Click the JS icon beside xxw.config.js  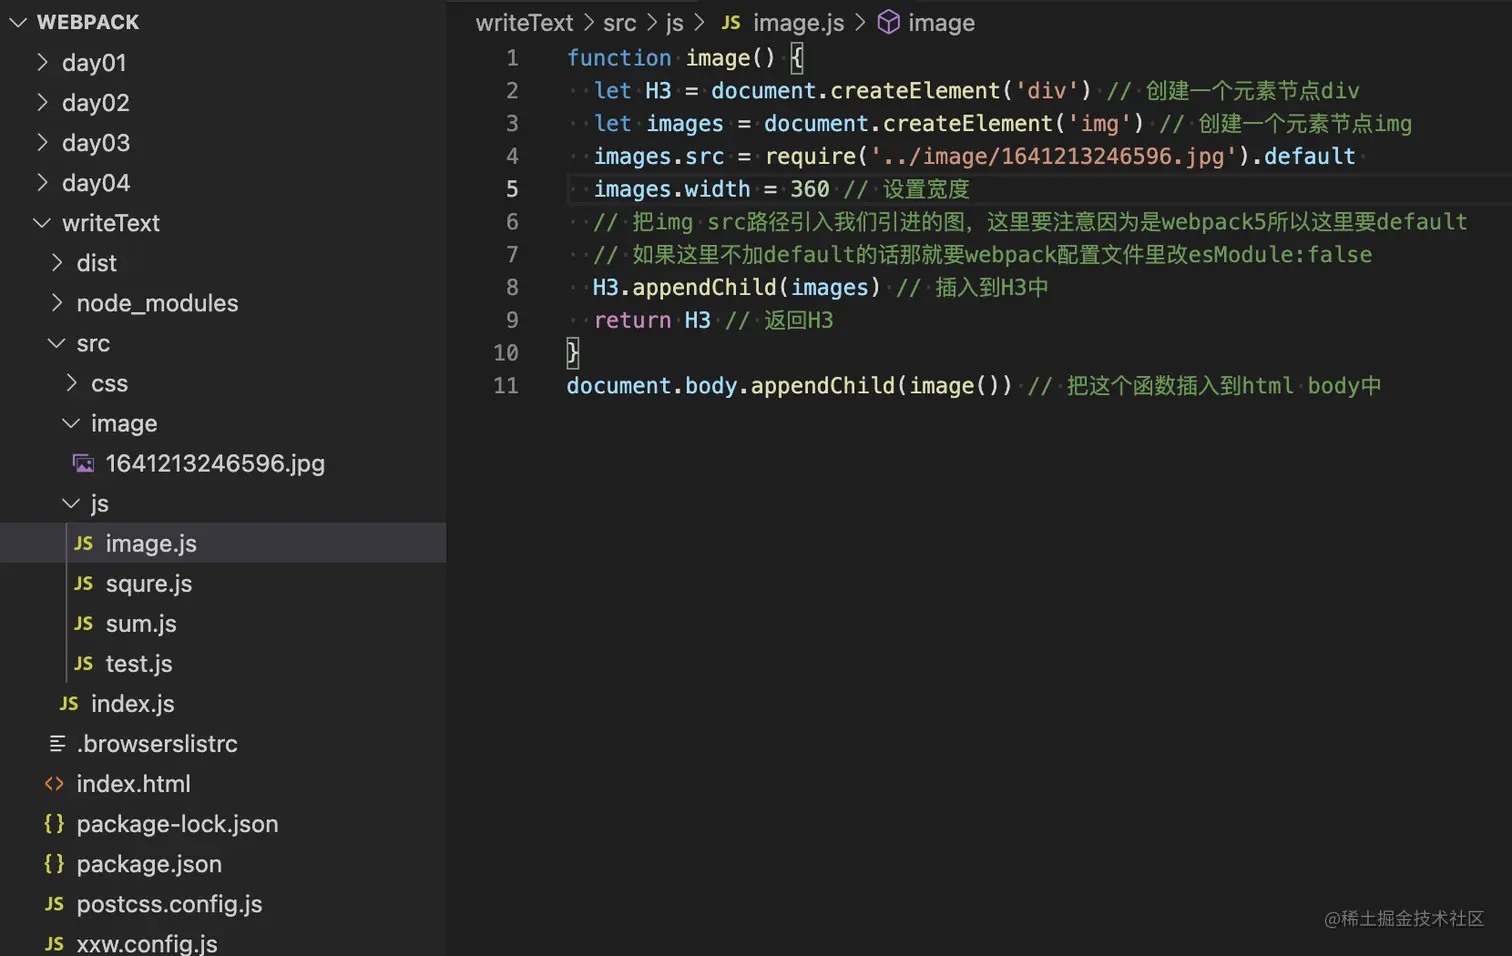pos(55,943)
